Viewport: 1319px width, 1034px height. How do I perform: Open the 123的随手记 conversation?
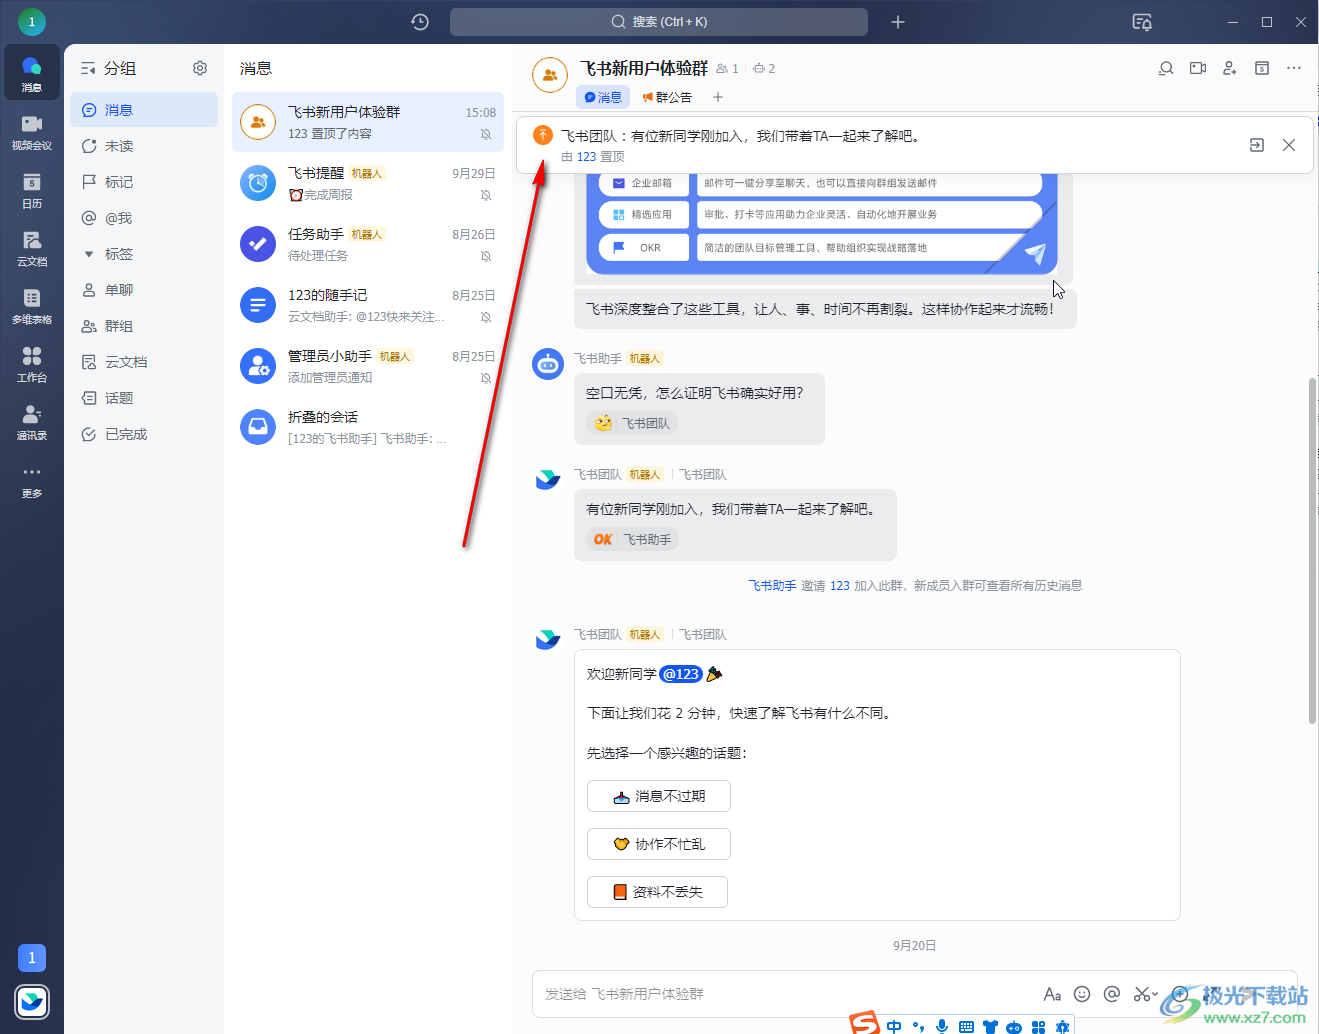pos(368,305)
